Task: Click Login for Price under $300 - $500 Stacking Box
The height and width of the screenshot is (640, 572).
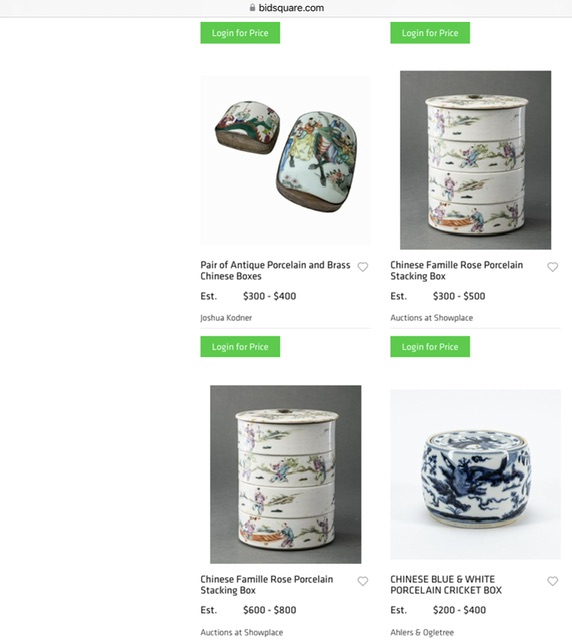Action: [x=430, y=347]
